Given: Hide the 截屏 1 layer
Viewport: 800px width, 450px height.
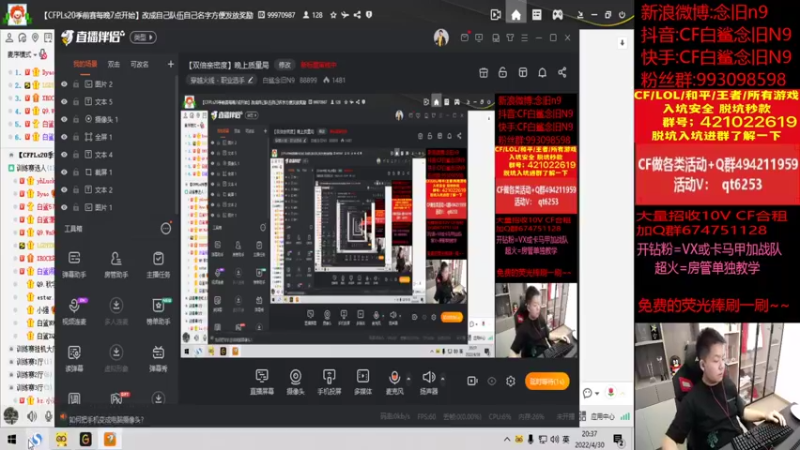Looking at the screenshot, I should click(64, 172).
